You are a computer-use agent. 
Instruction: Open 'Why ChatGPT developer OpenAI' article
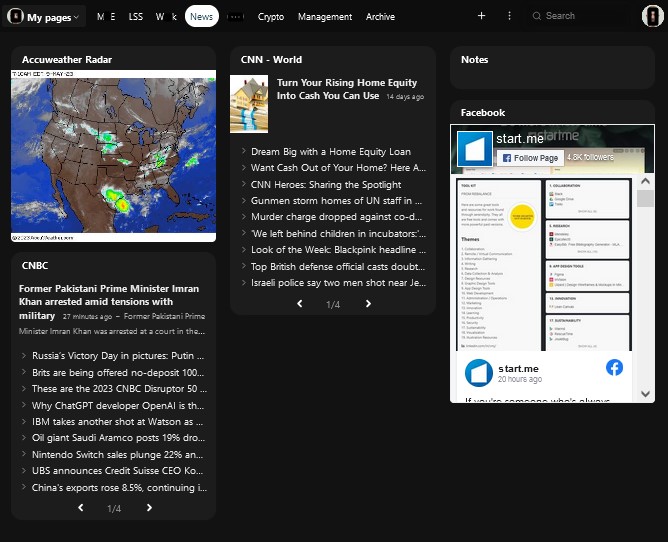click(x=118, y=406)
